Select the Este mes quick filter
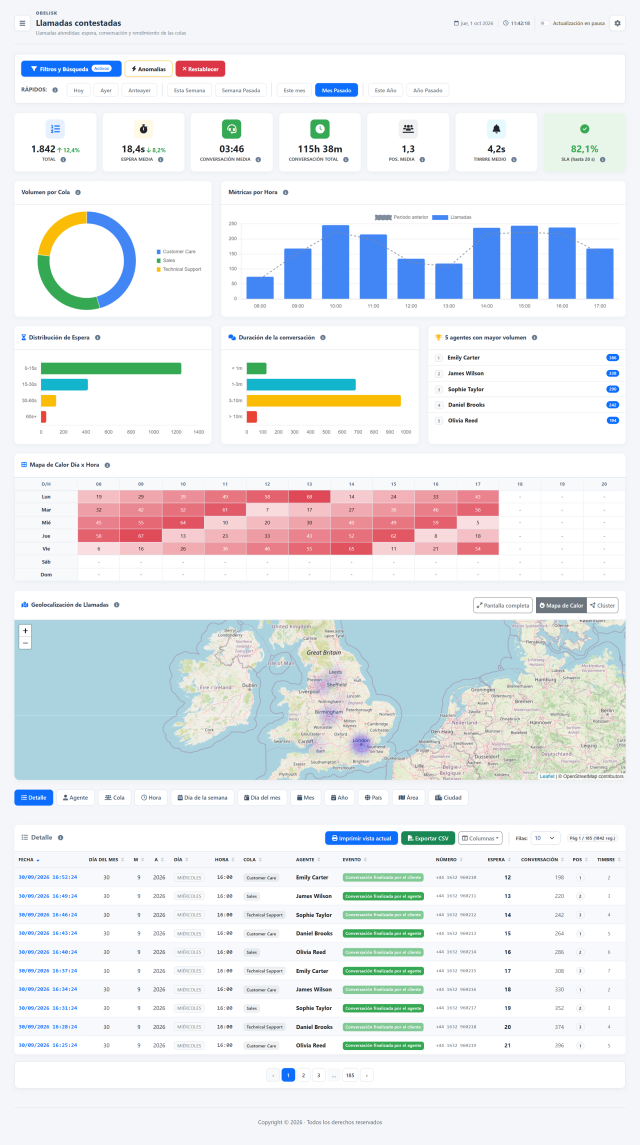 (294, 90)
